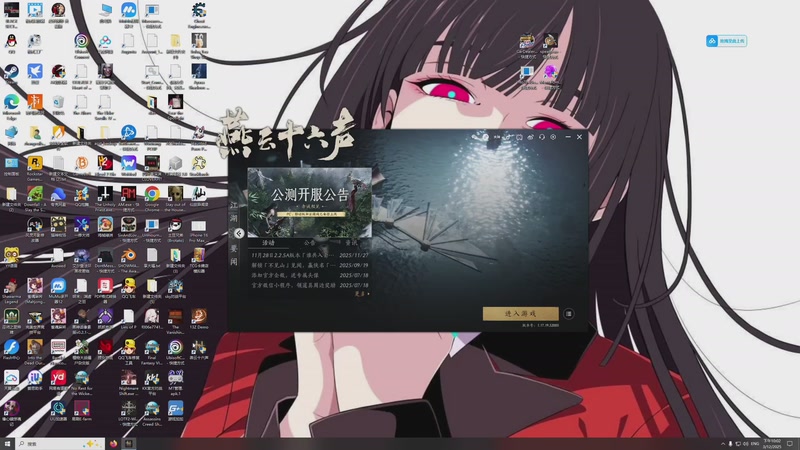800x450 pixels.
Task: Click the game launcher taskbar icon
Action: click(129, 444)
